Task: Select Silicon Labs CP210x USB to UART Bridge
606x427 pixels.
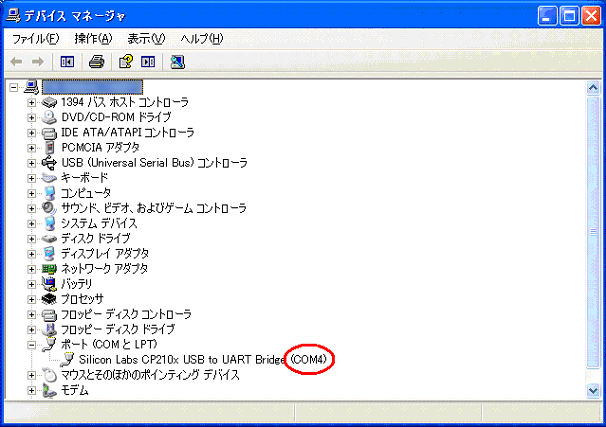Action: tap(203, 360)
